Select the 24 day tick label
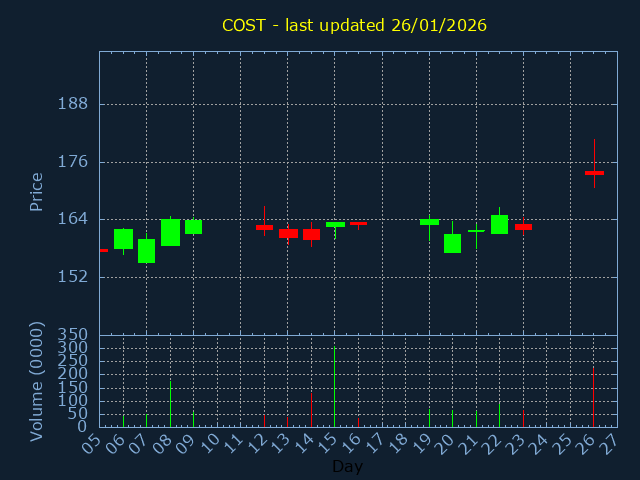 click(539, 443)
